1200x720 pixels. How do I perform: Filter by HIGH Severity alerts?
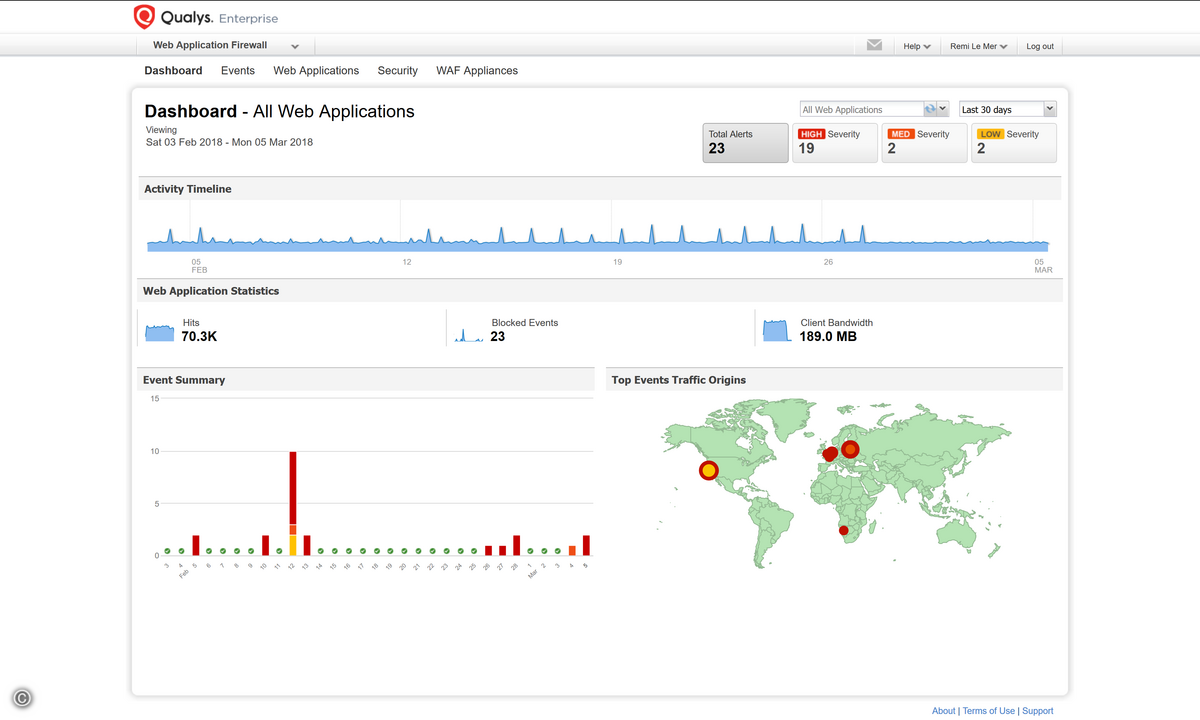point(834,143)
